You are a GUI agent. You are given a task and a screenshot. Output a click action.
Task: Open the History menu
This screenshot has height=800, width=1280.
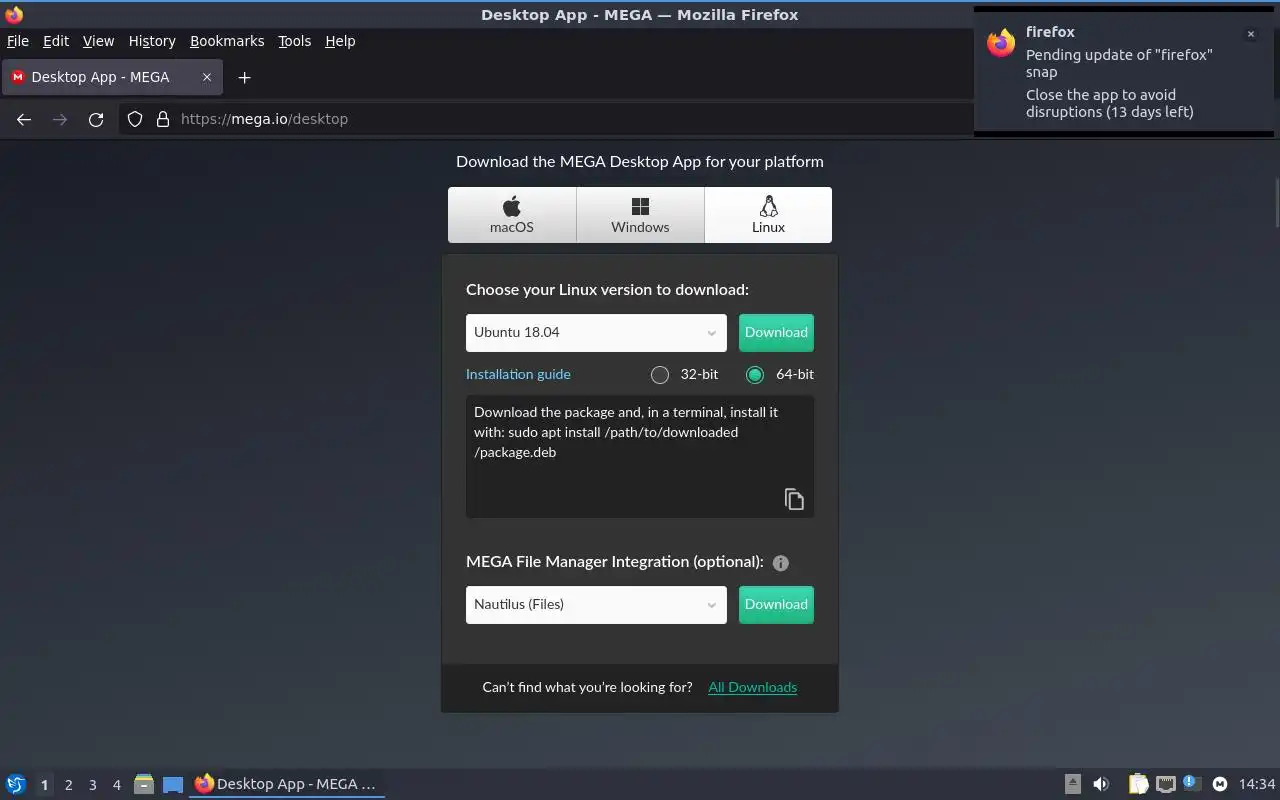152,41
